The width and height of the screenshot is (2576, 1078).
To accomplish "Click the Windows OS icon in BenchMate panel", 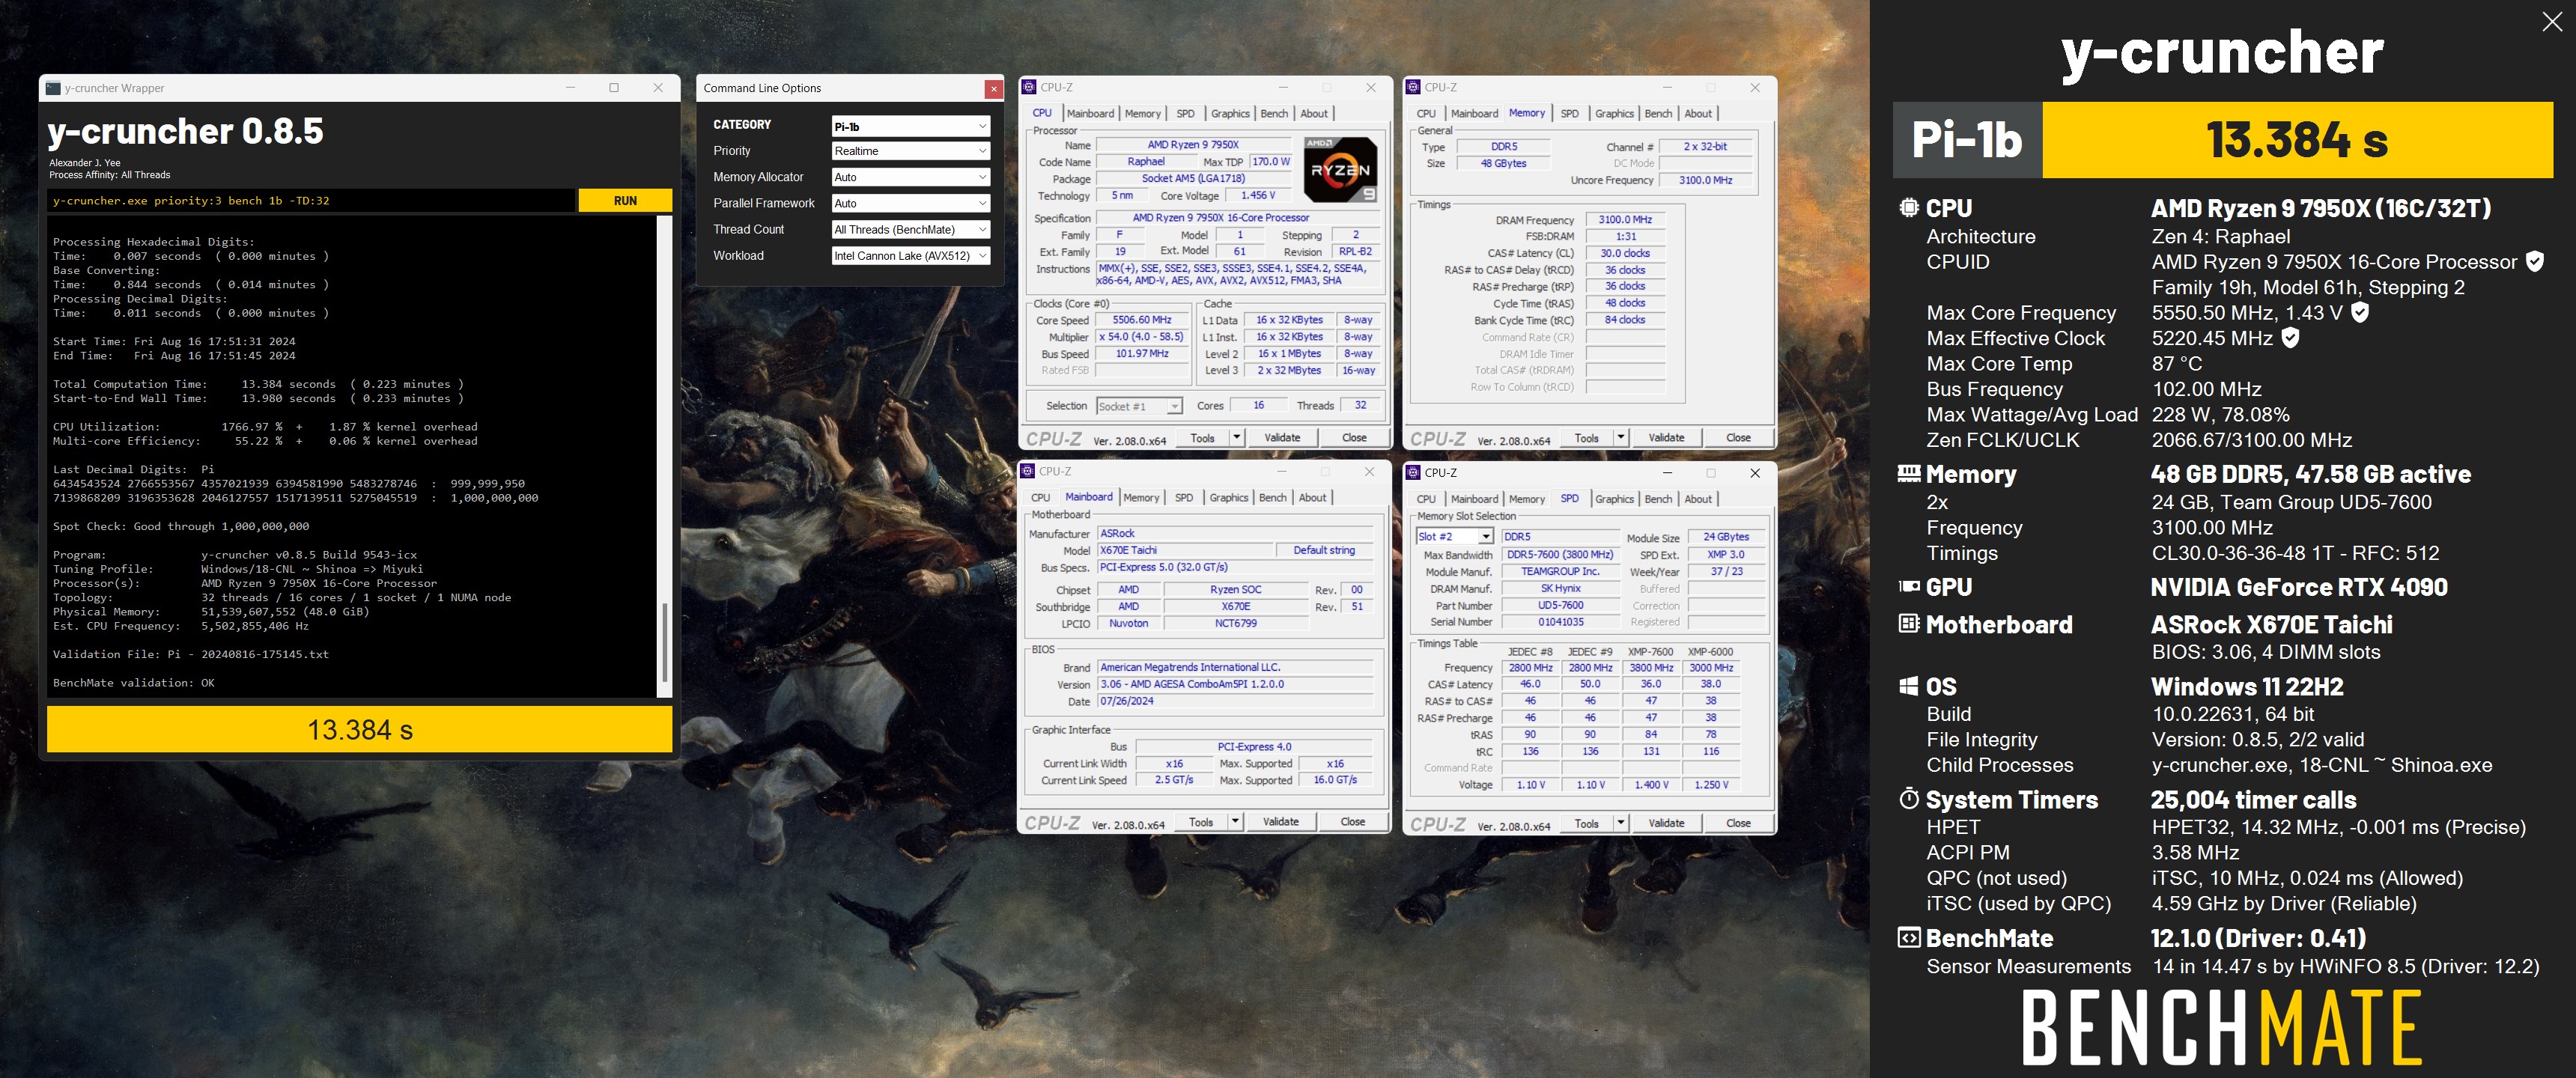I will (1908, 686).
